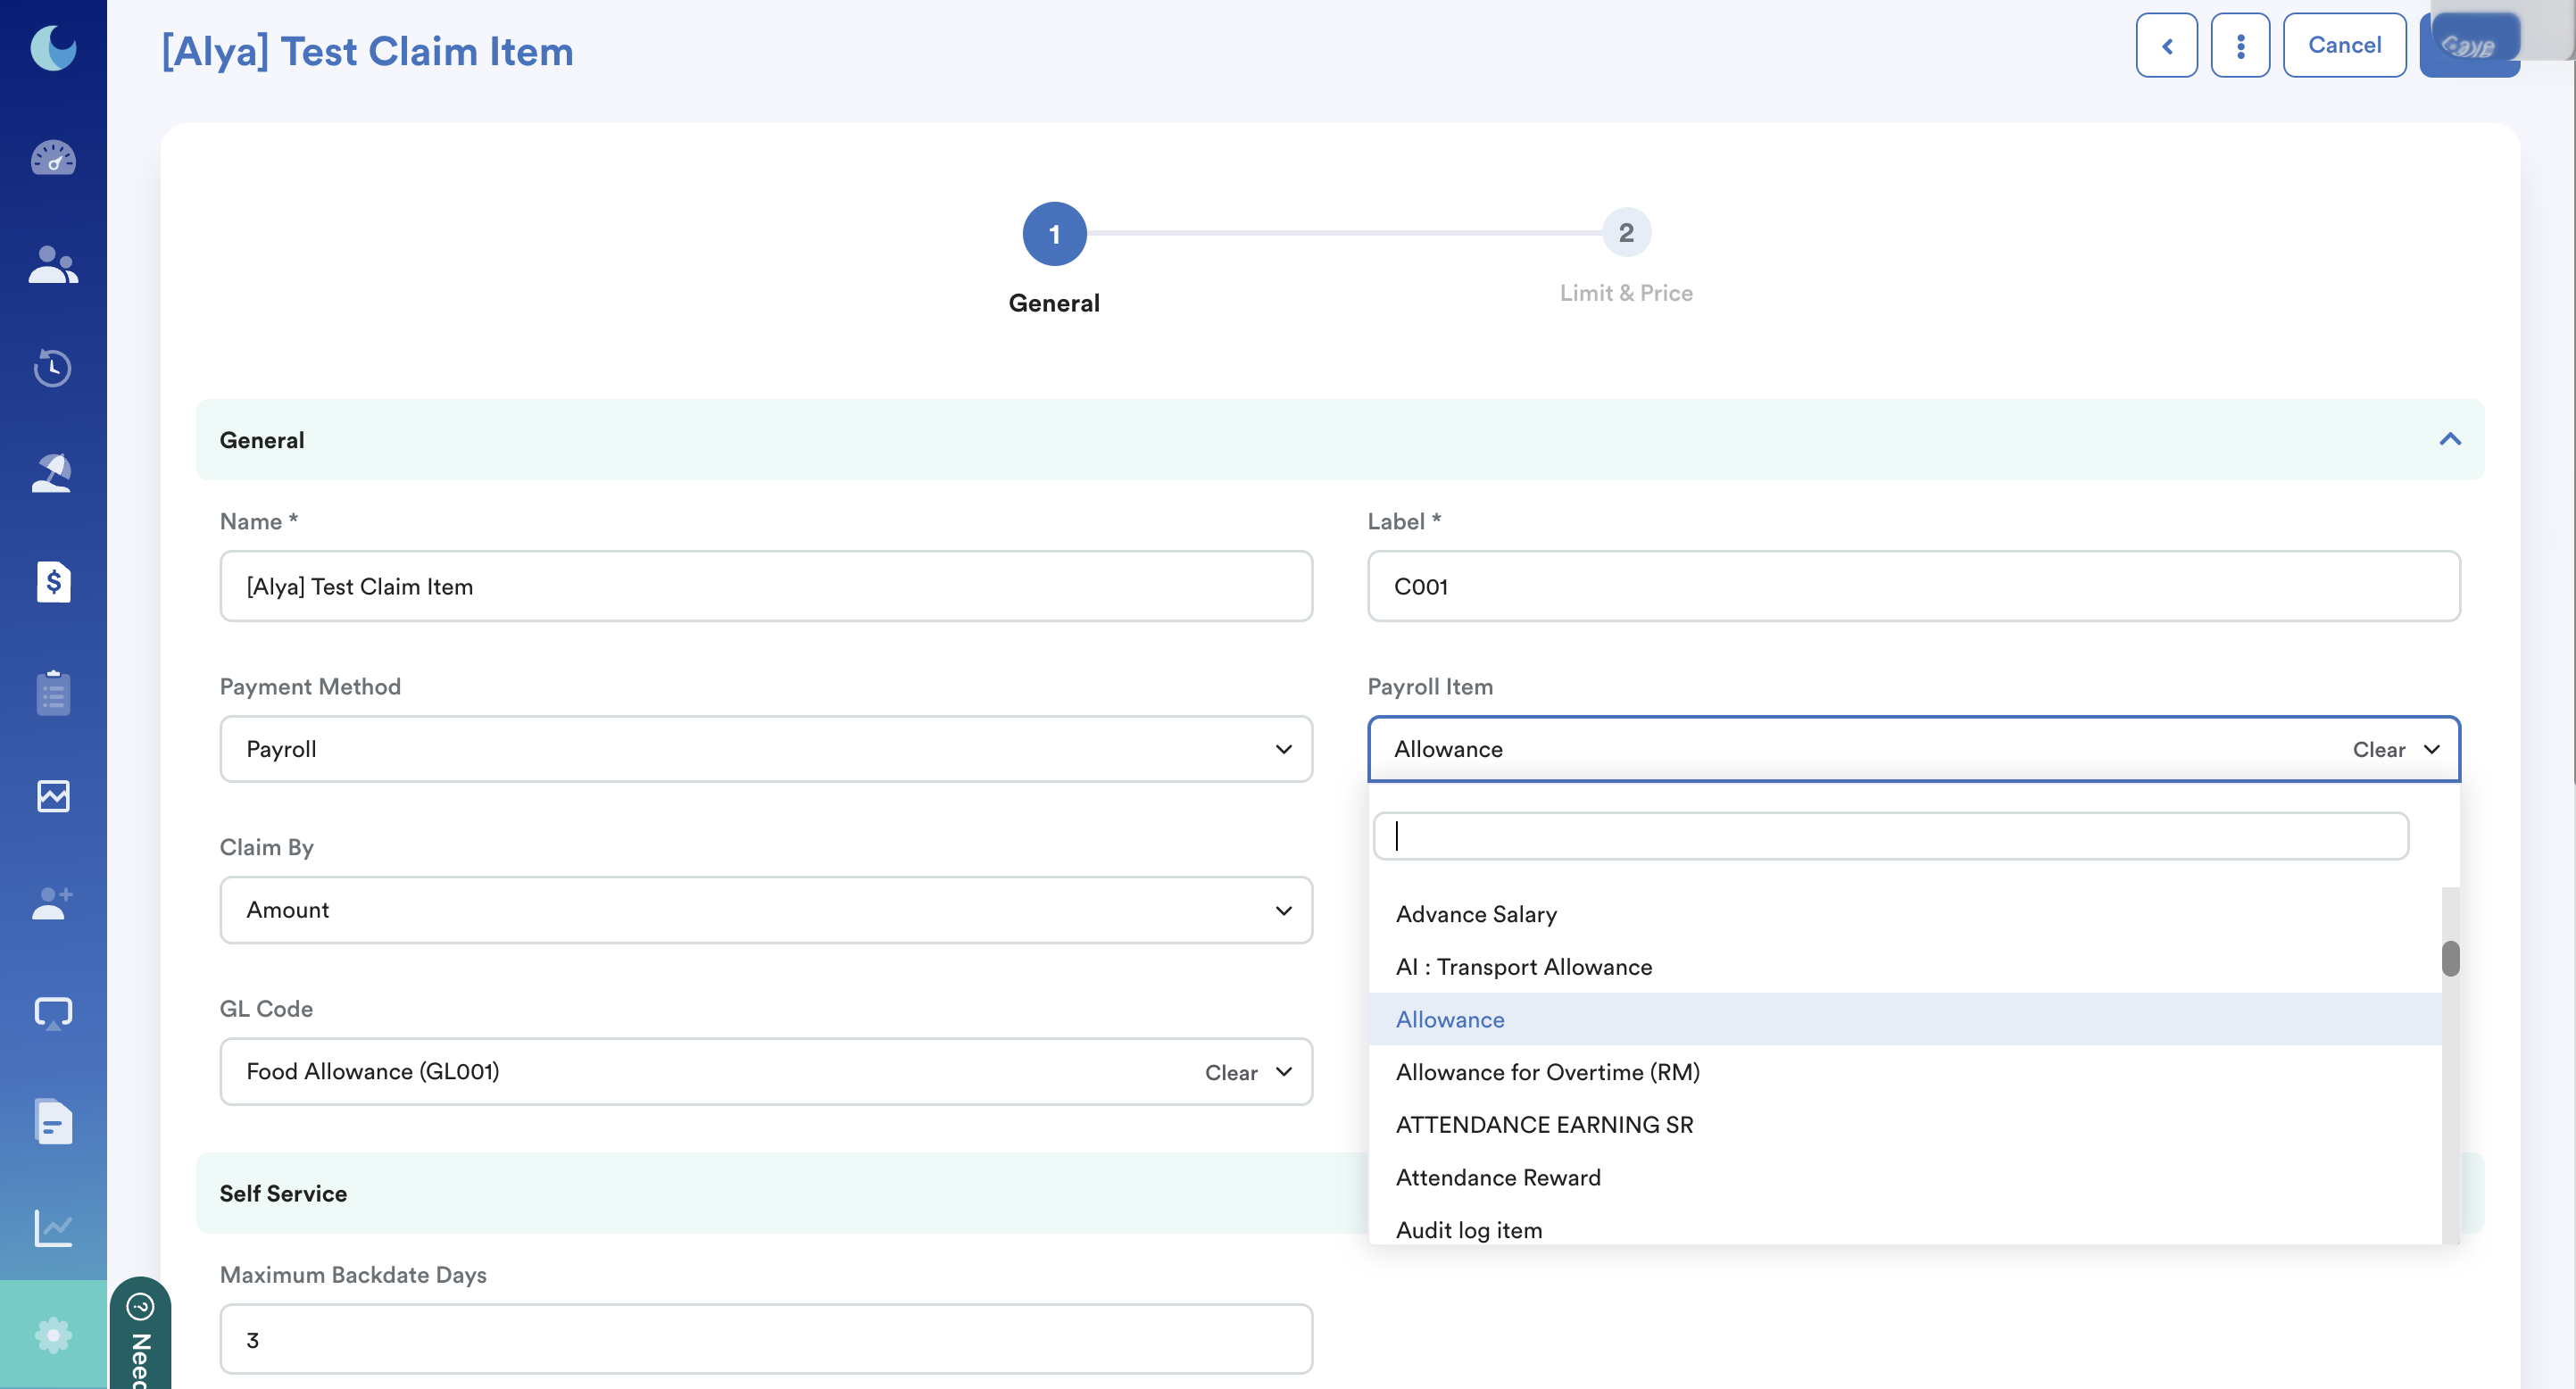Open the clipboard checklist sidebar icon
This screenshot has width=2576, height=1389.
coord(53,692)
